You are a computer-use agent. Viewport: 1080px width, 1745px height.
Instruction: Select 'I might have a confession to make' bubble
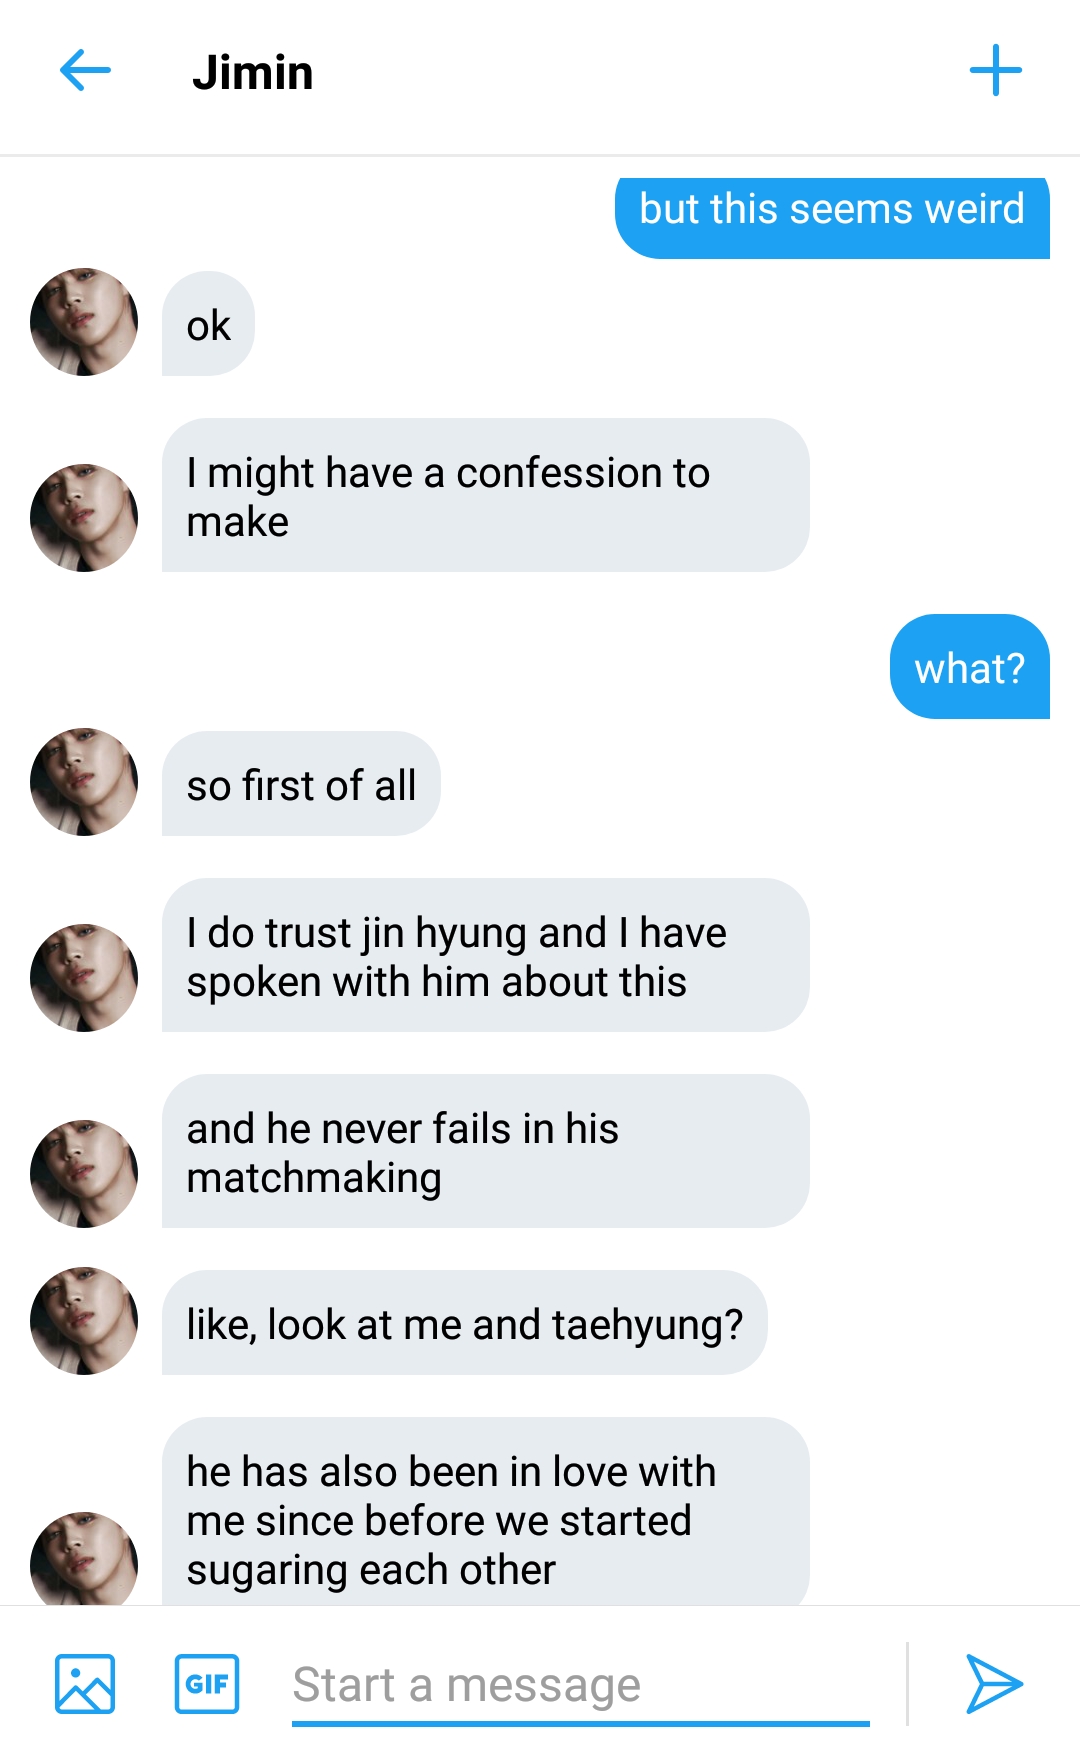click(485, 495)
